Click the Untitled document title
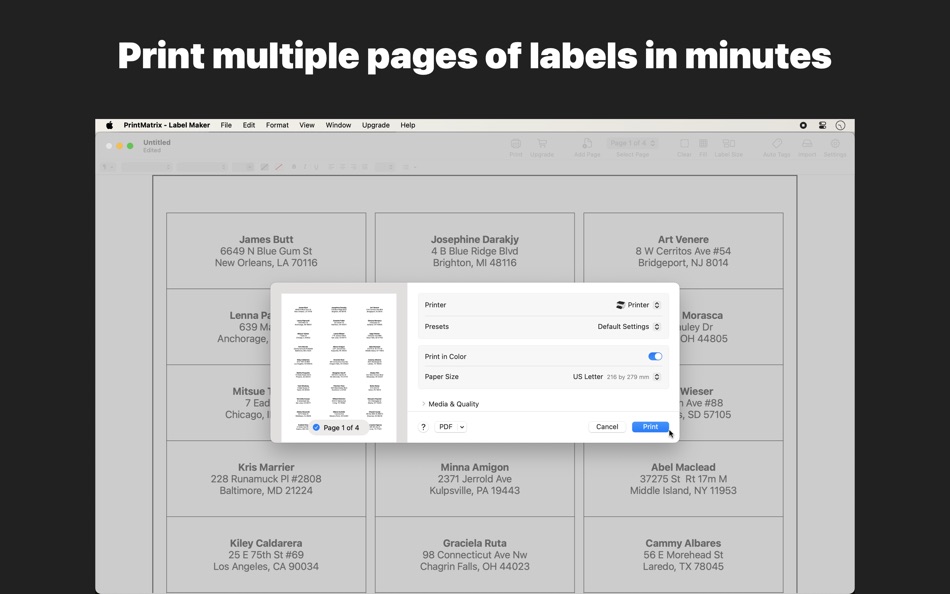Viewport: 950px width, 594px height. (x=157, y=142)
